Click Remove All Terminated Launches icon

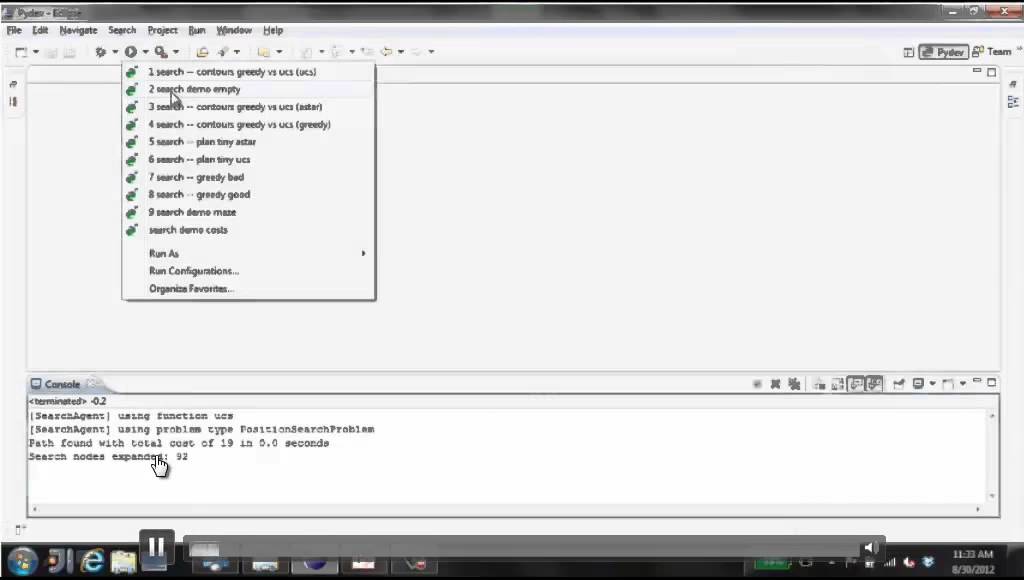(794, 384)
